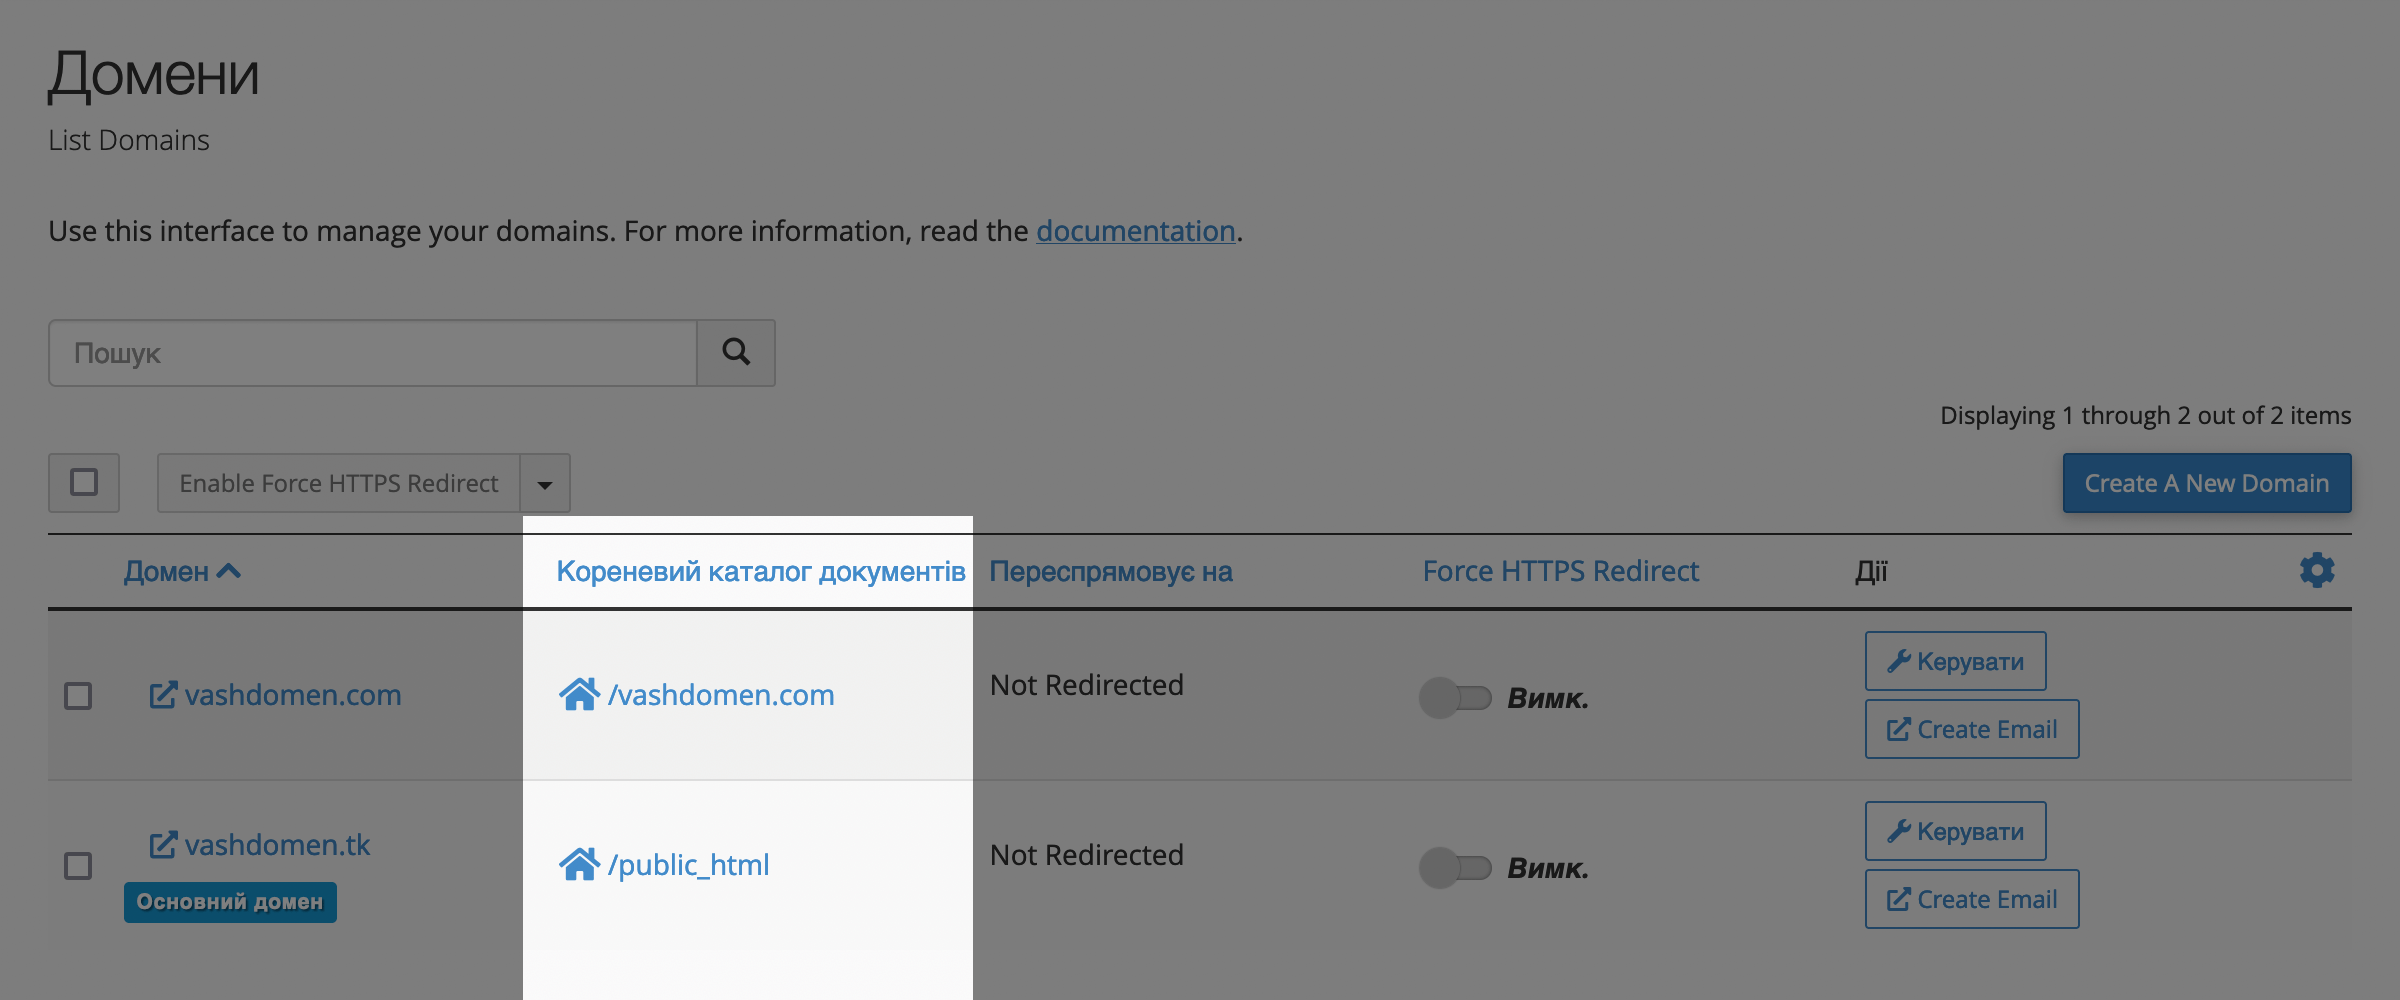Toggle Force HTTPS Redirect for vashdomen.com
Viewport: 2400px width, 1000px height.
[x=1455, y=697]
